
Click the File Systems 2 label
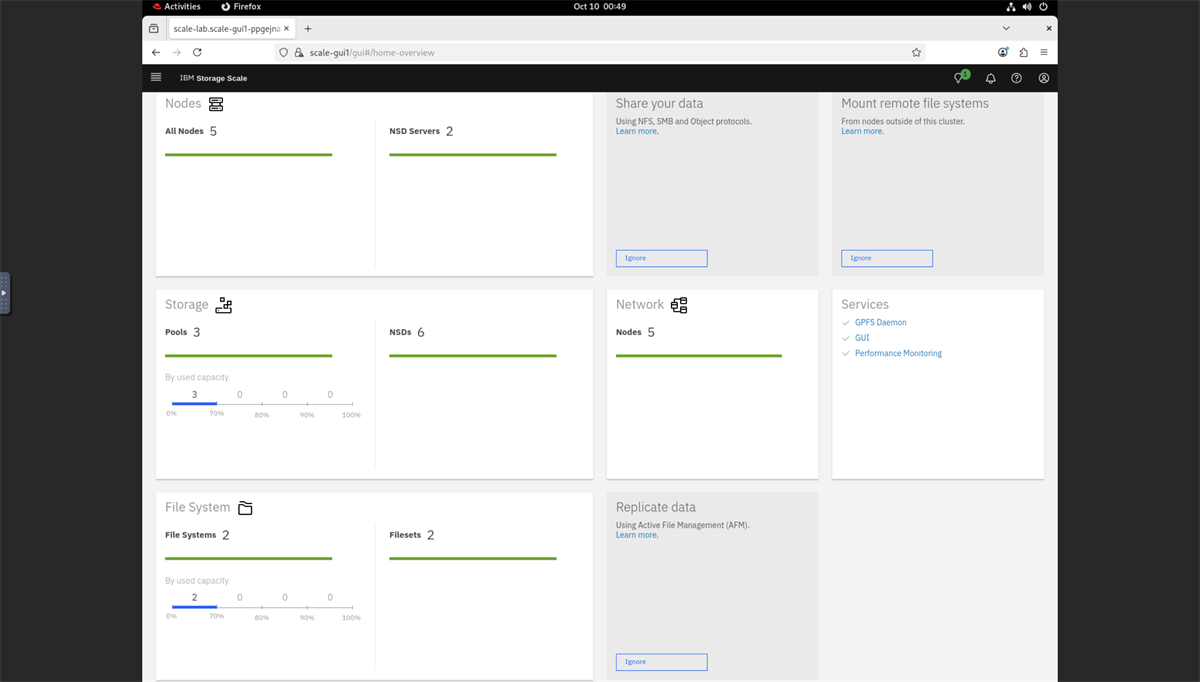[x=197, y=535]
